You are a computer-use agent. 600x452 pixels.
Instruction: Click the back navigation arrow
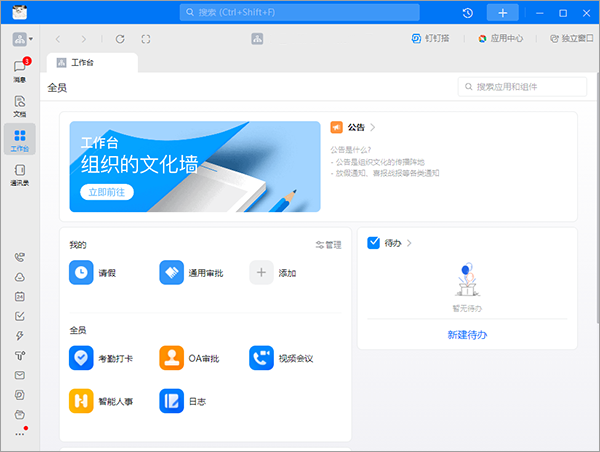(58, 39)
